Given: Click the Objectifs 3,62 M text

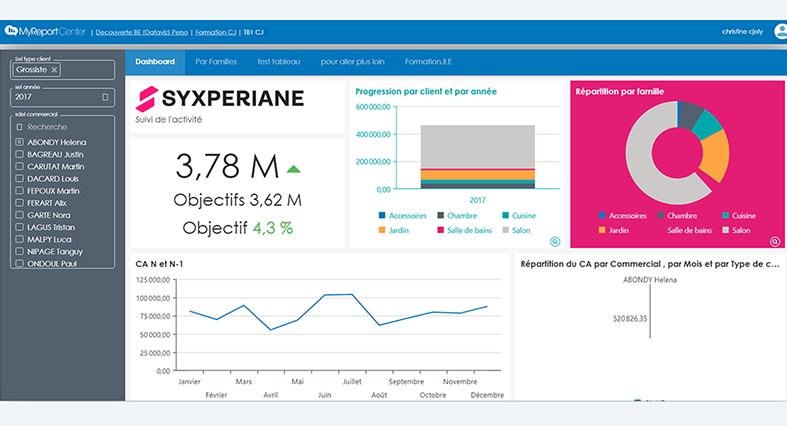Looking at the screenshot, I should pyautogui.click(x=237, y=200).
